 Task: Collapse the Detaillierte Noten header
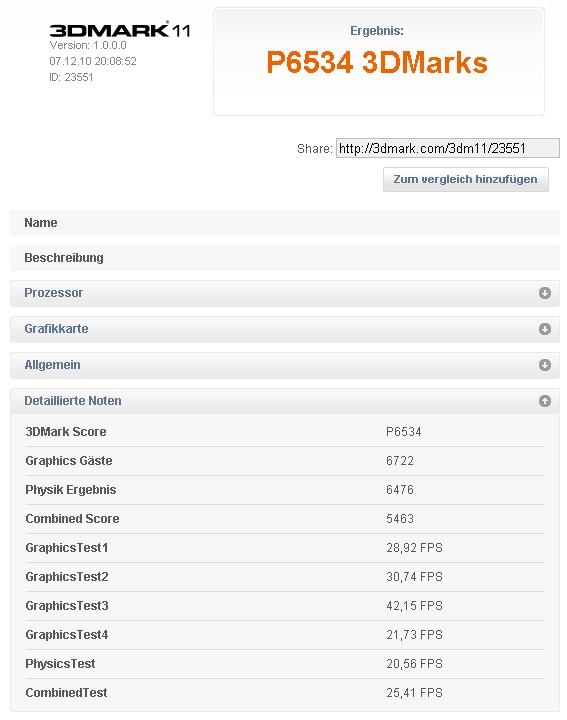click(285, 401)
